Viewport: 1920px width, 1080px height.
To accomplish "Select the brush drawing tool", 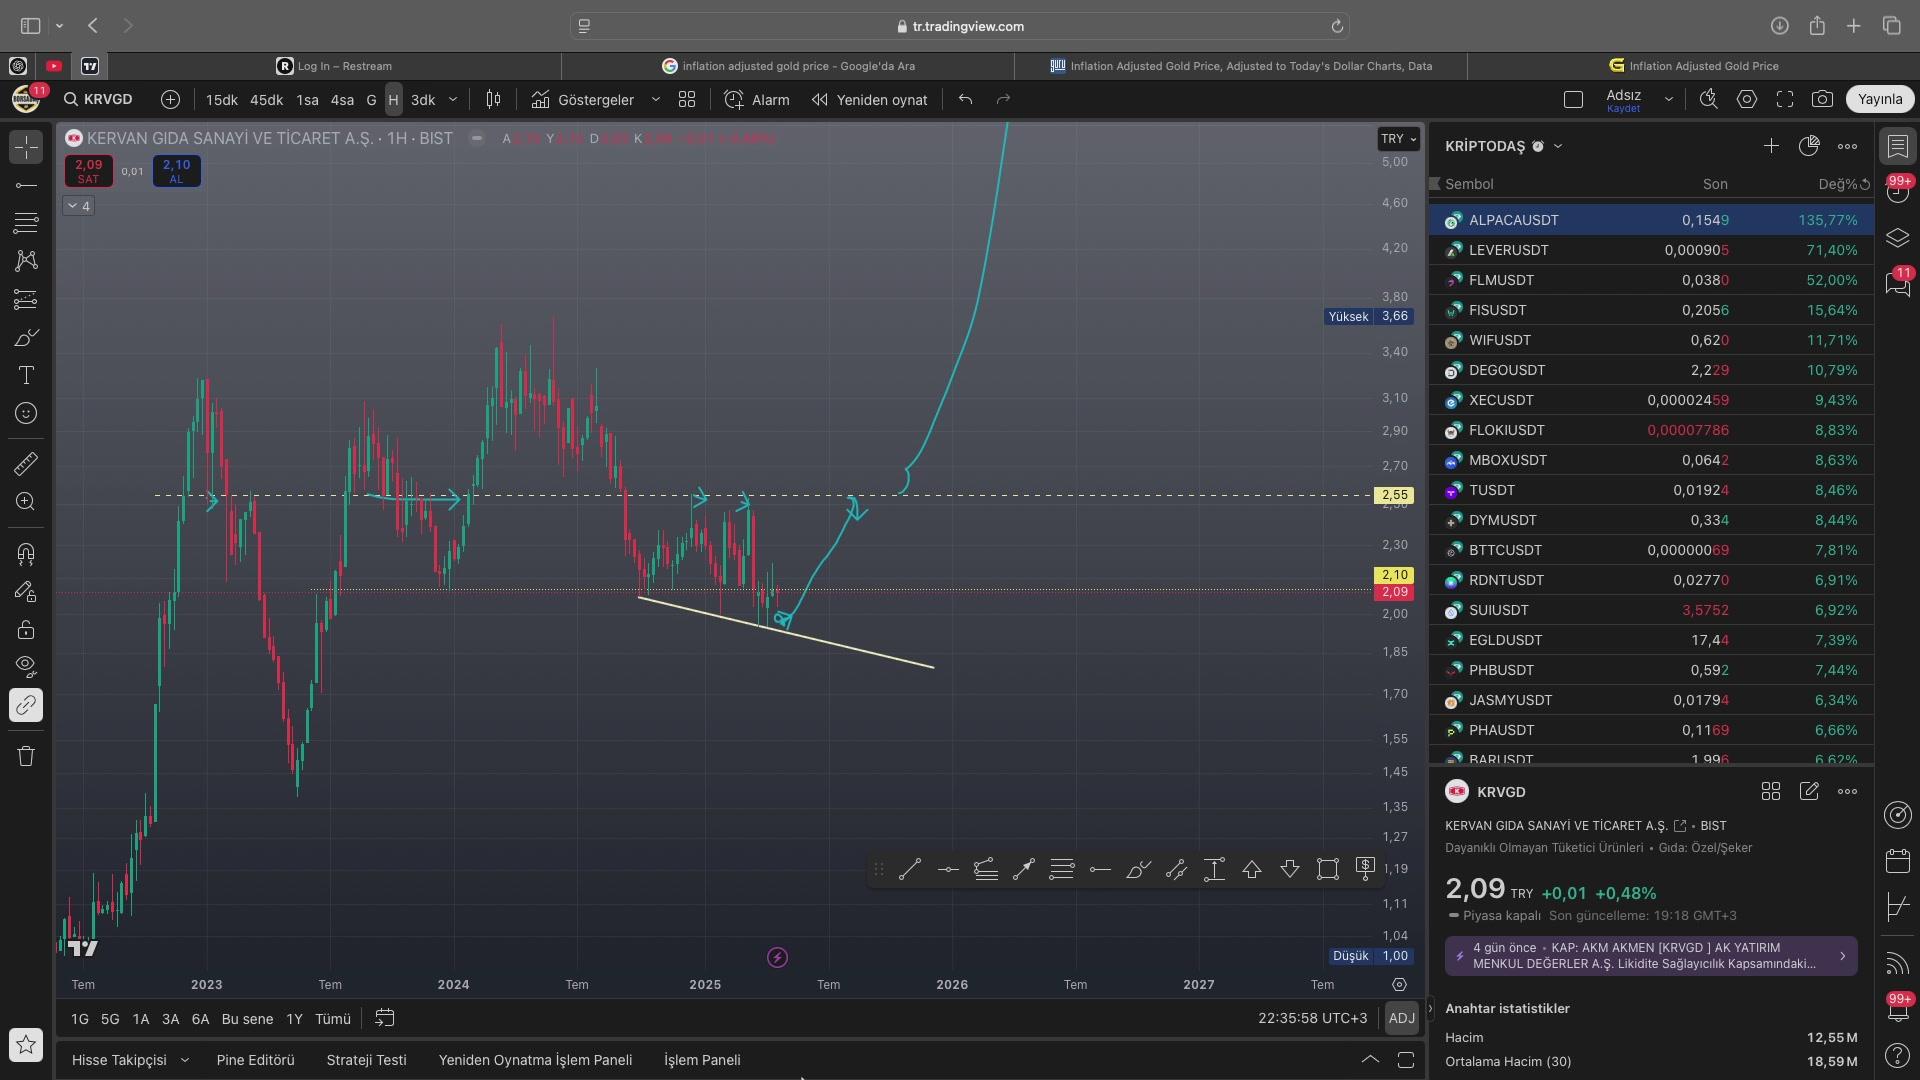I will click(x=26, y=337).
